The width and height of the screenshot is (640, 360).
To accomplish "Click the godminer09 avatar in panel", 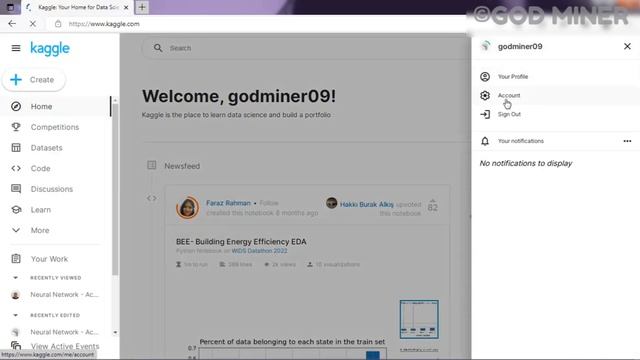I will click(x=485, y=46).
